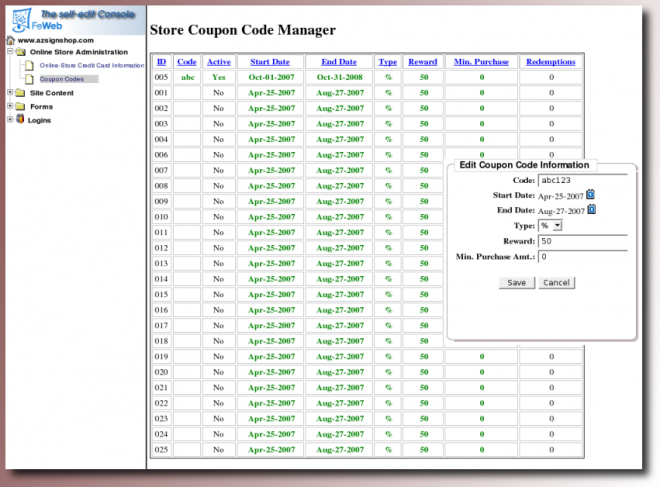660x487 pixels.
Task: Click the Cancel button
Action: [x=556, y=282]
